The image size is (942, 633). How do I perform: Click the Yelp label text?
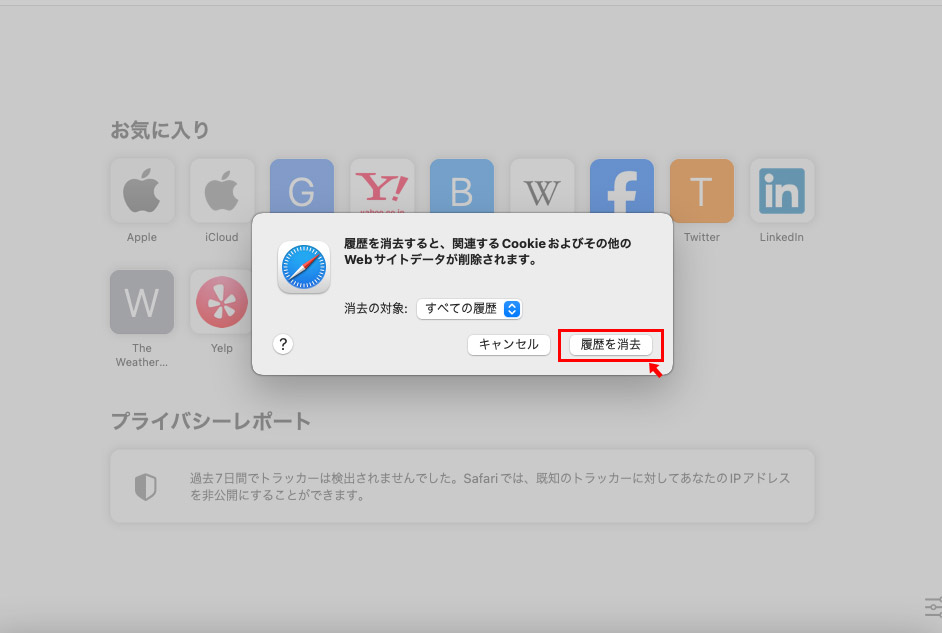point(222,348)
